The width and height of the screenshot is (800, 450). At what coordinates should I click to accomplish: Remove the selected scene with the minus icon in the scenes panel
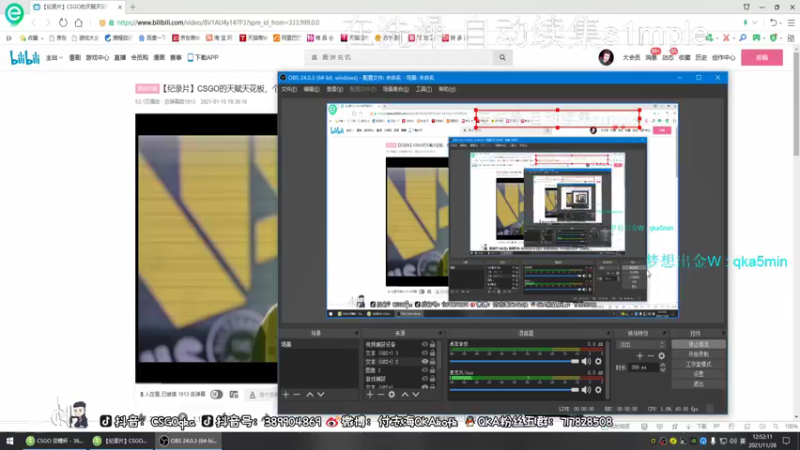[297, 394]
